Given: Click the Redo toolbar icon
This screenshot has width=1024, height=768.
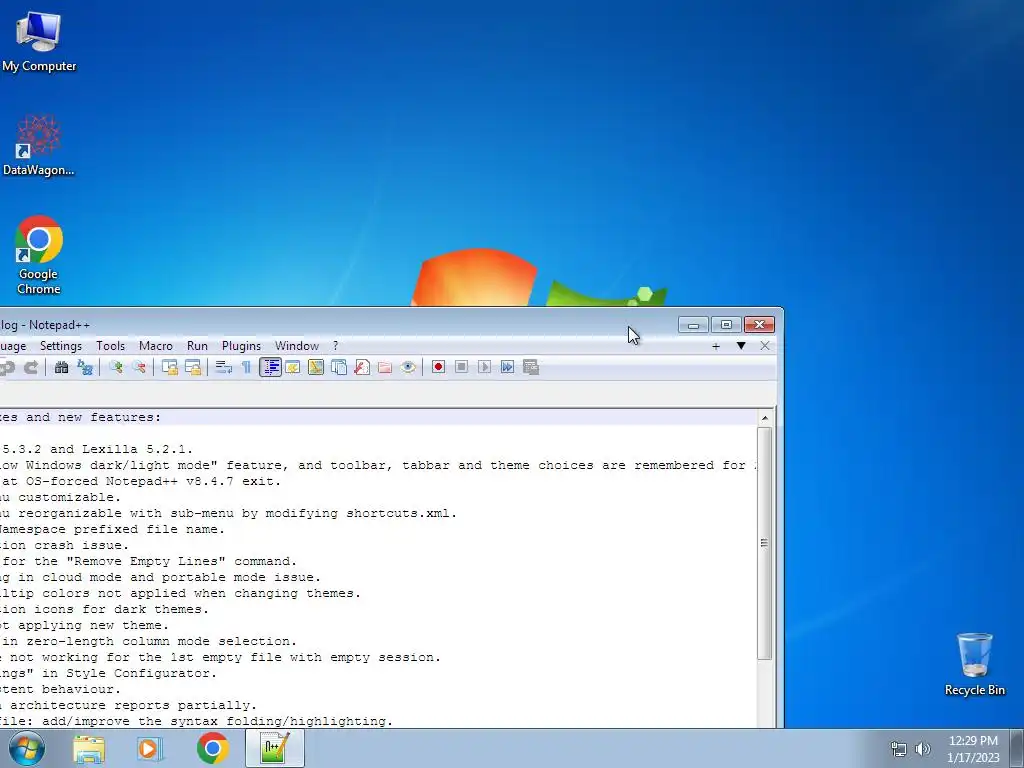Looking at the screenshot, I should tap(30, 368).
